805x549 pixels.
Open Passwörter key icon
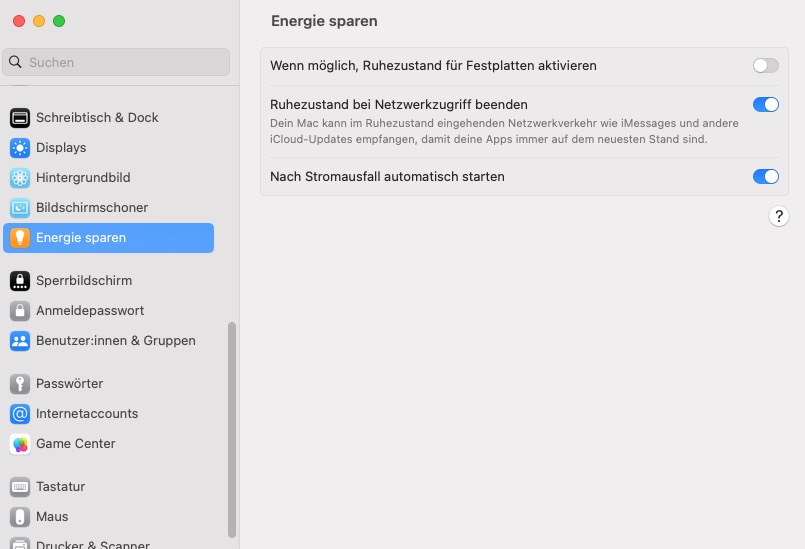pos(20,384)
